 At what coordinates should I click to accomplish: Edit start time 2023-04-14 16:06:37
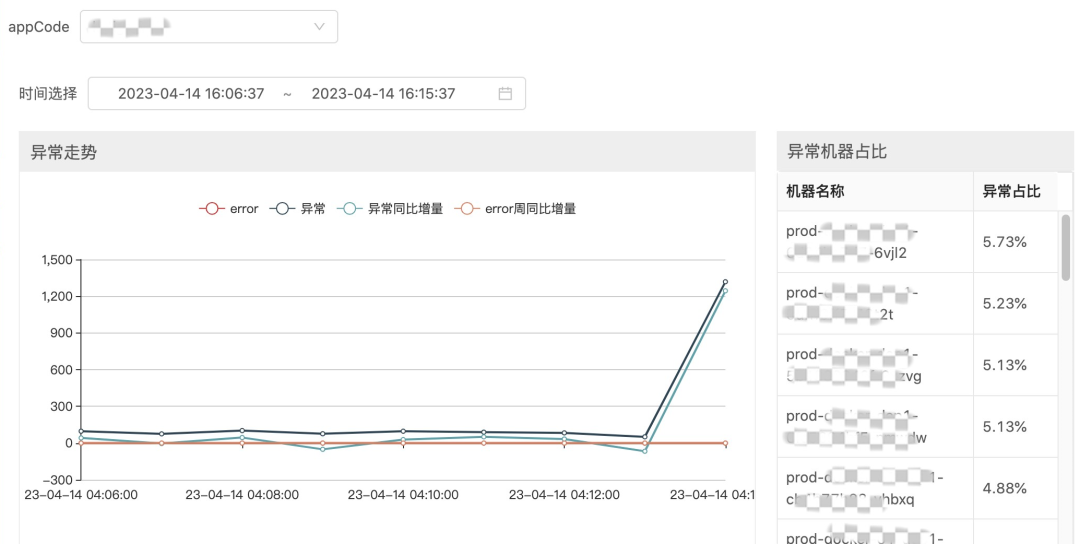pos(191,94)
